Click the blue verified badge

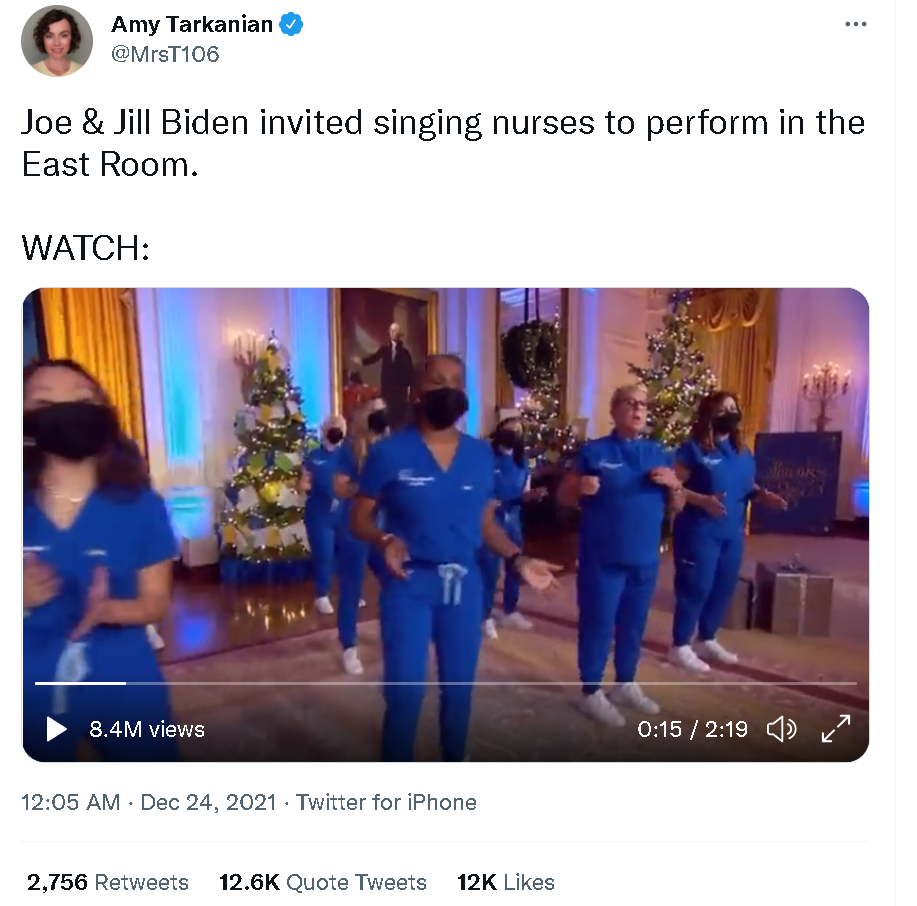[x=291, y=25]
